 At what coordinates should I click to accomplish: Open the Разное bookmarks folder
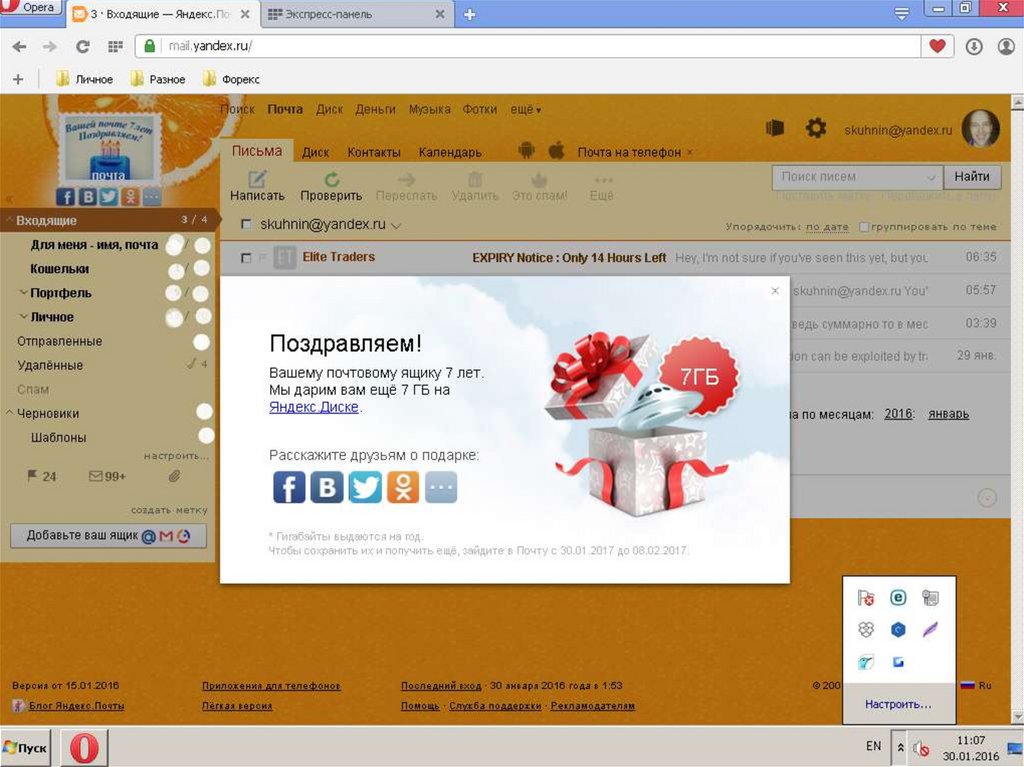pyautogui.click(x=157, y=79)
